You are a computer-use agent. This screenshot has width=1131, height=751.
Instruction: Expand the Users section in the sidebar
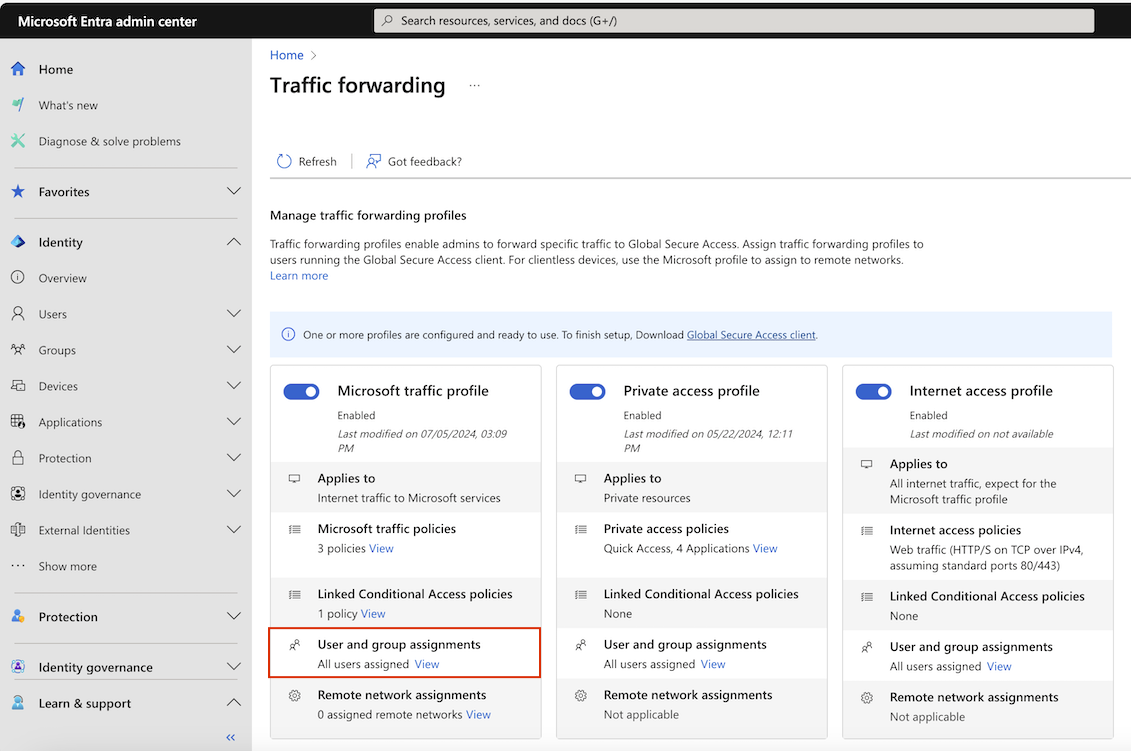(233, 314)
